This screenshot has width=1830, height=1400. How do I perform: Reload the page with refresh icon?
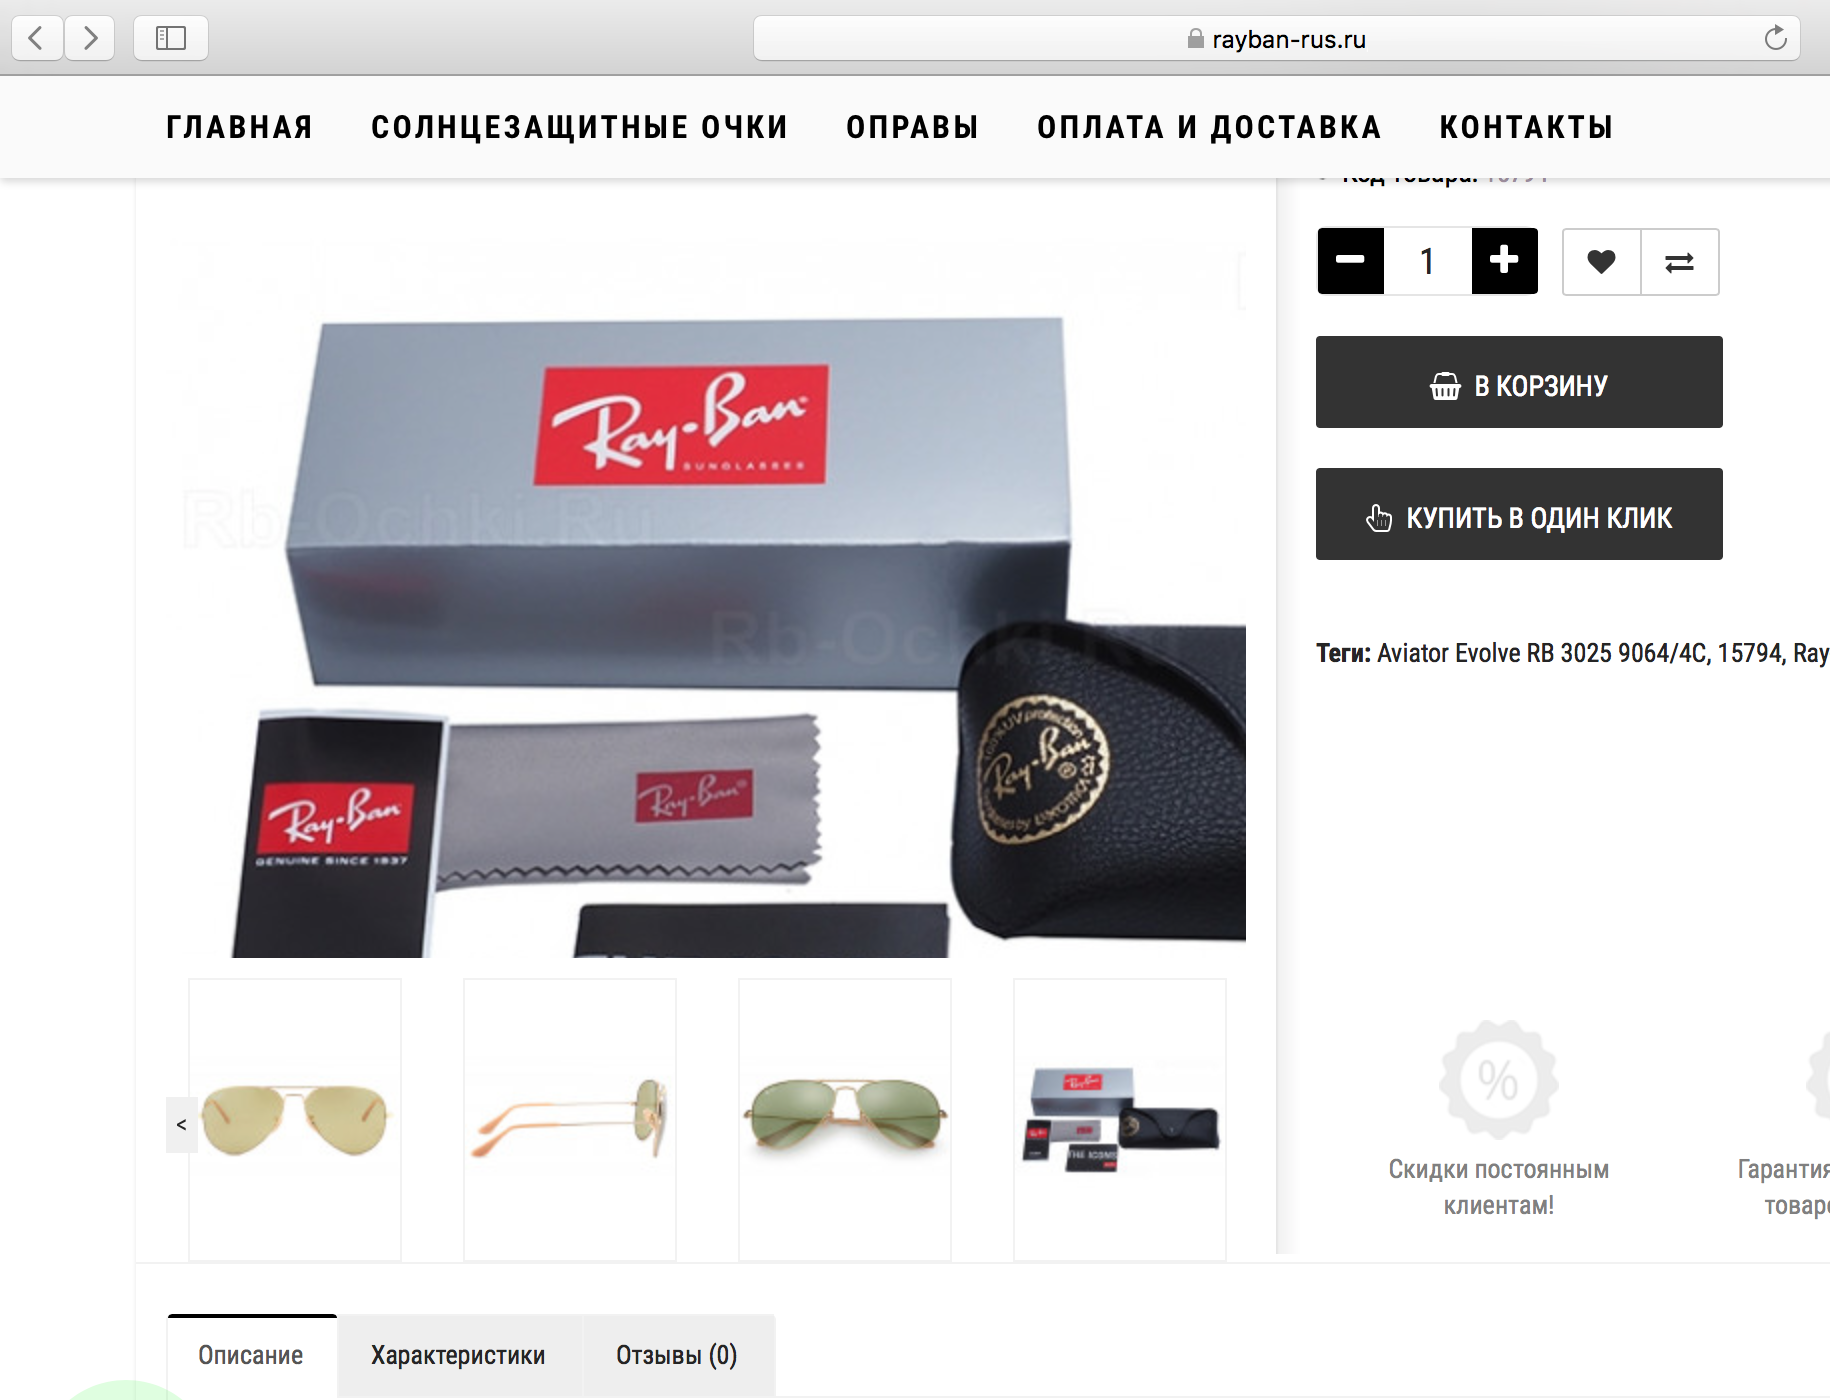[x=1775, y=38]
